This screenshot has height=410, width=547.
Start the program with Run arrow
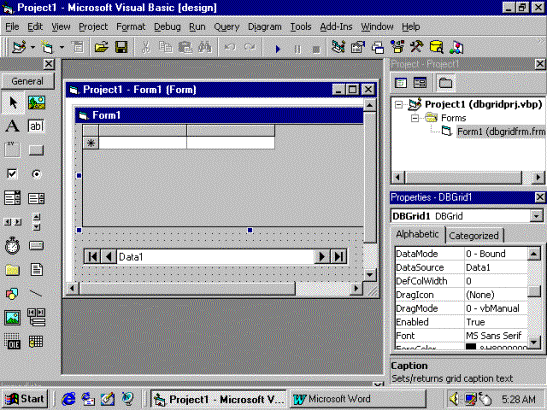pyautogui.click(x=278, y=49)
